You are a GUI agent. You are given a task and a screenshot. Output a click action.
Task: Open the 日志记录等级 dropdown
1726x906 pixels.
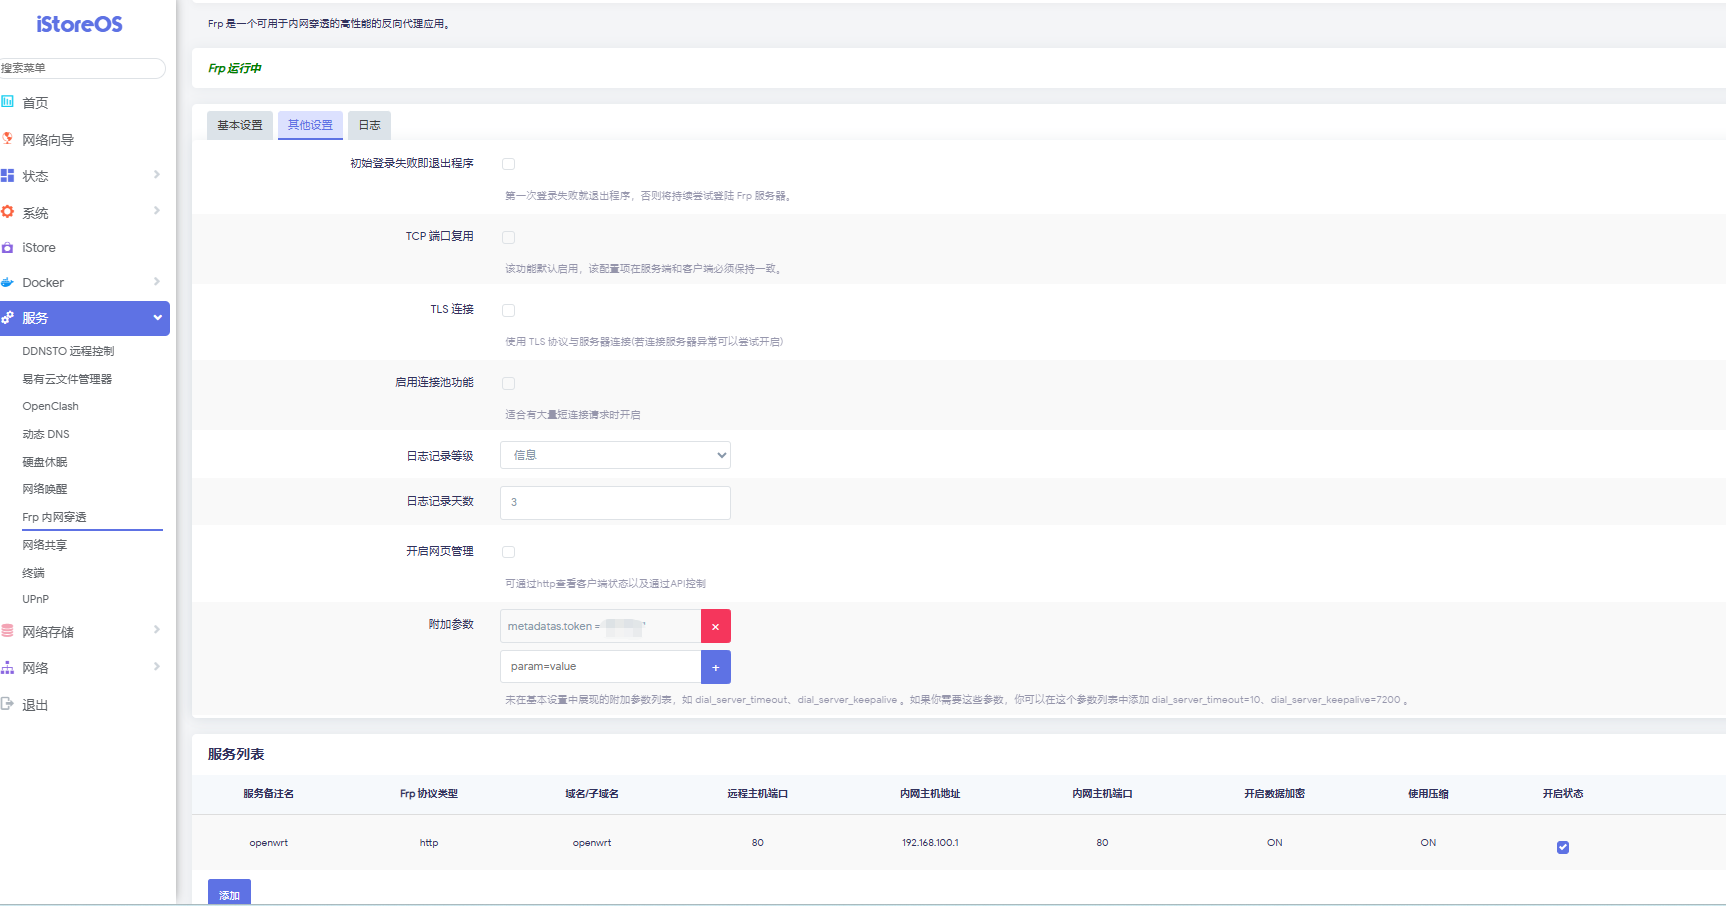[615, 455]
